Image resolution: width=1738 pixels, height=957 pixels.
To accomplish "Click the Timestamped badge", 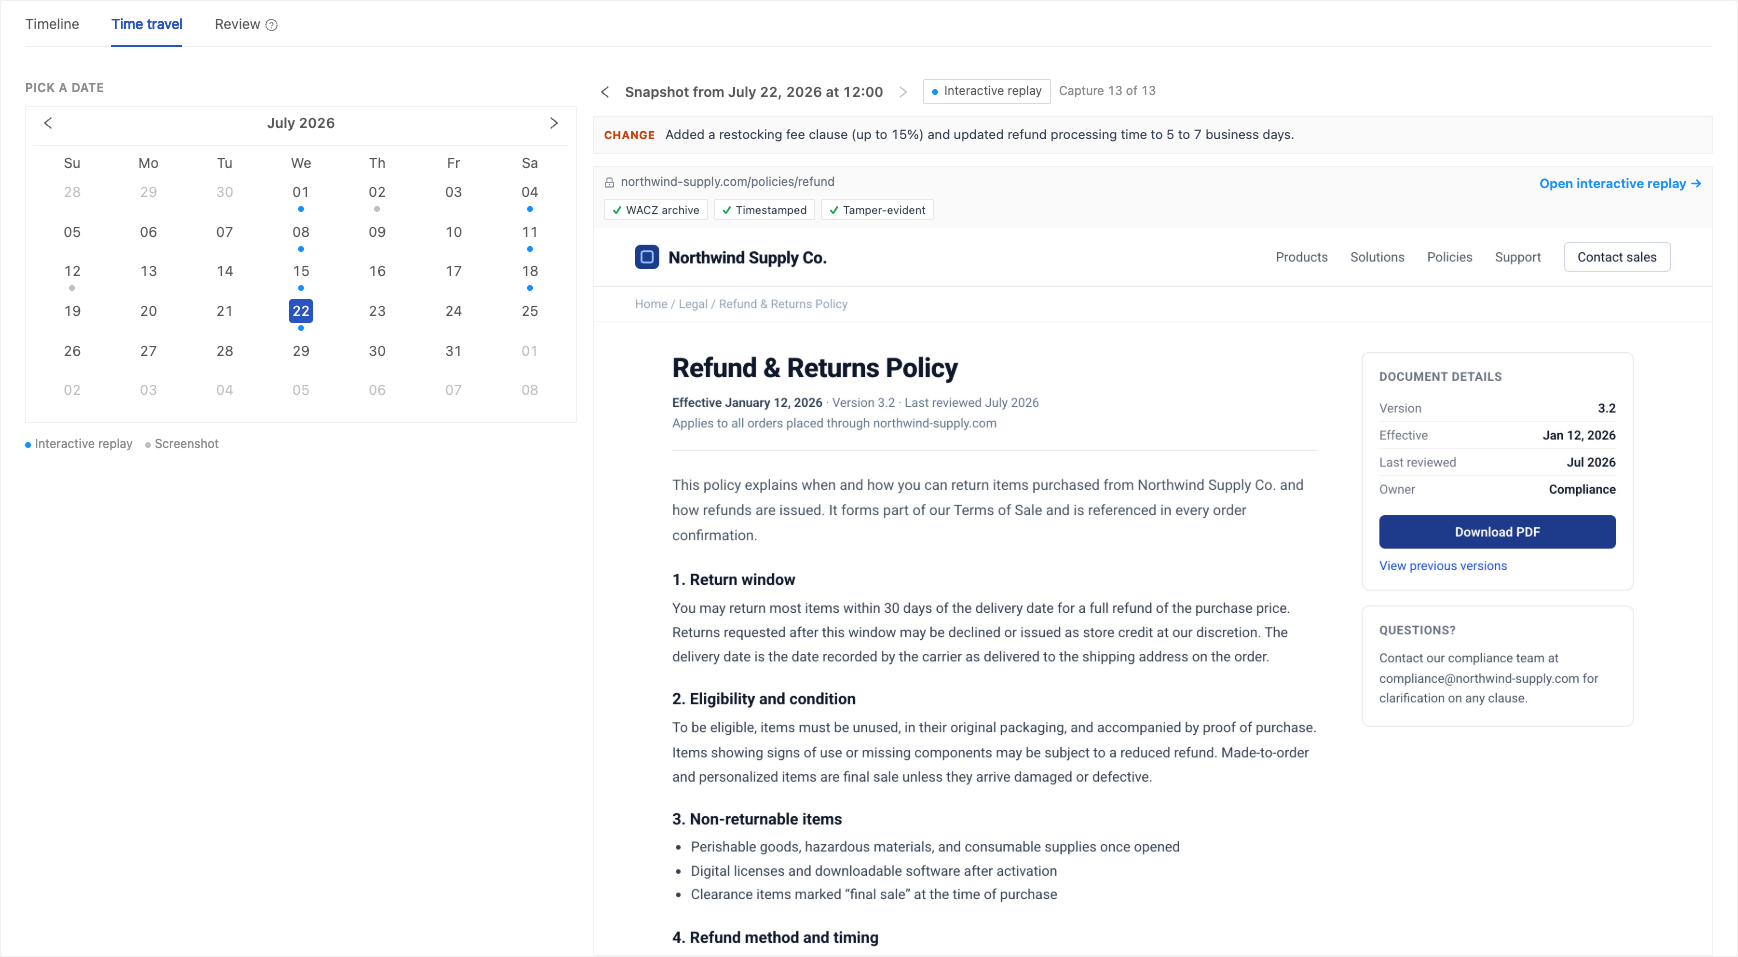I will point(765,210).
